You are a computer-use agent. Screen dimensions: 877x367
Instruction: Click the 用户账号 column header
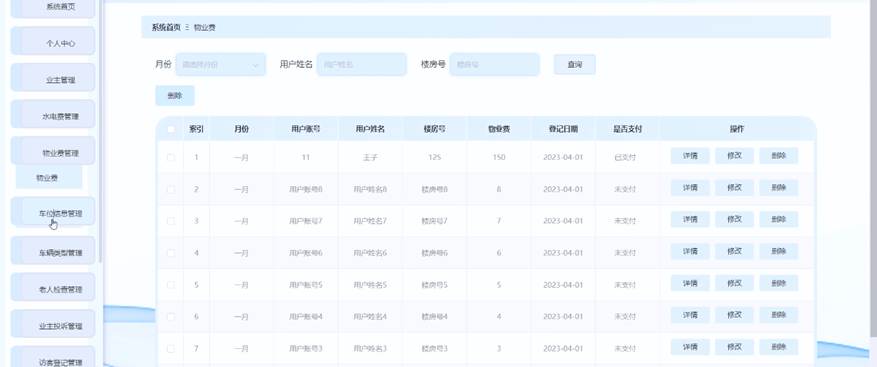coord(306,129)
